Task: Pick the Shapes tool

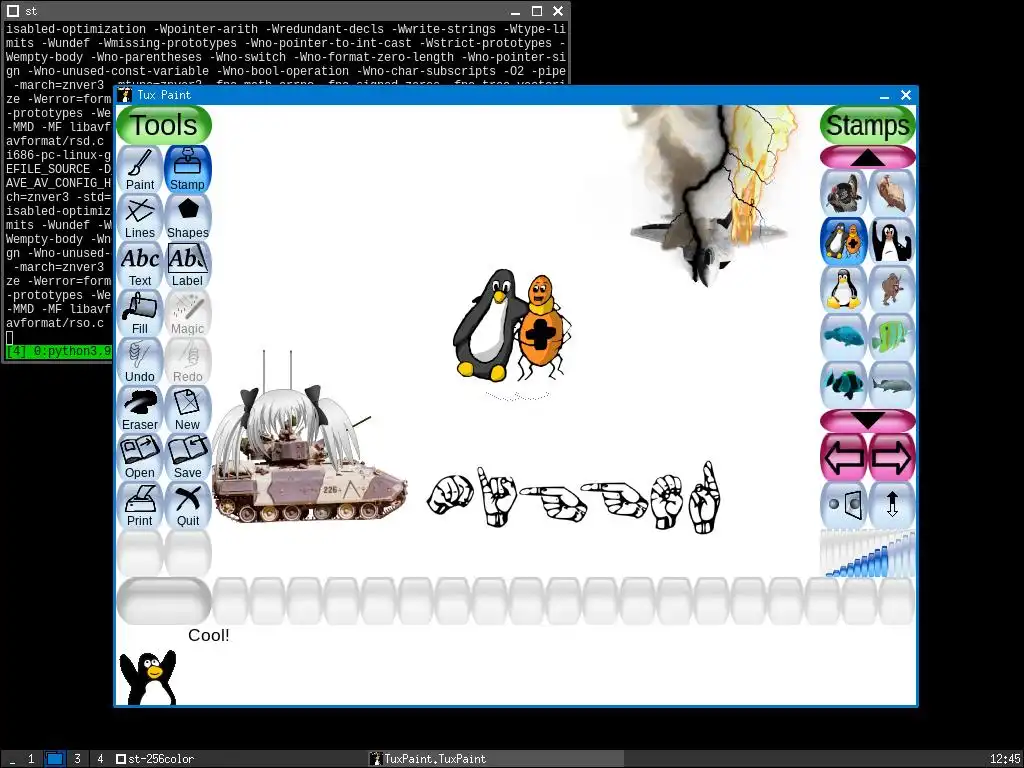Action: [187, 217]
